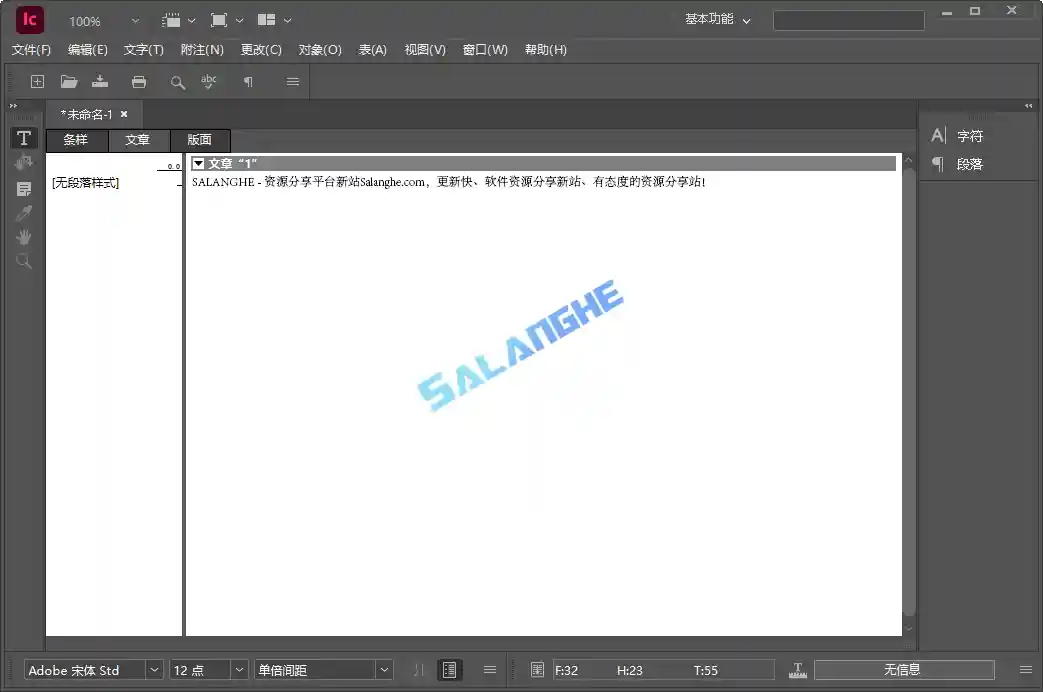The width and height of the screenshot is (1043, 692).
Task: Select the Type tool
Action: 23,137
